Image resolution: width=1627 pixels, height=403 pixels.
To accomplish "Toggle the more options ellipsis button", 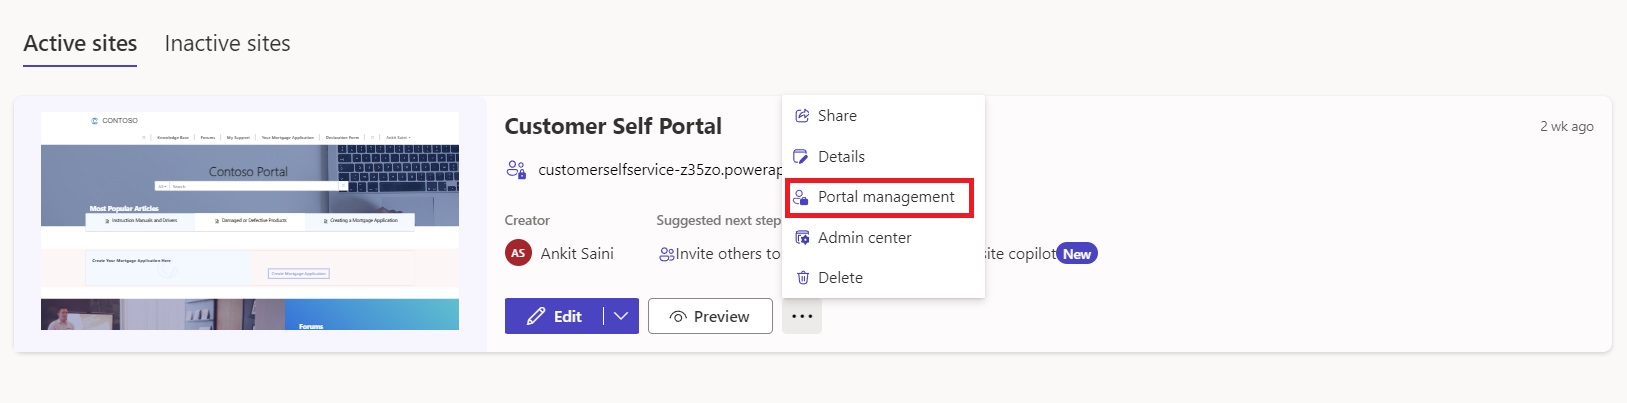I will tap(802, 316).
